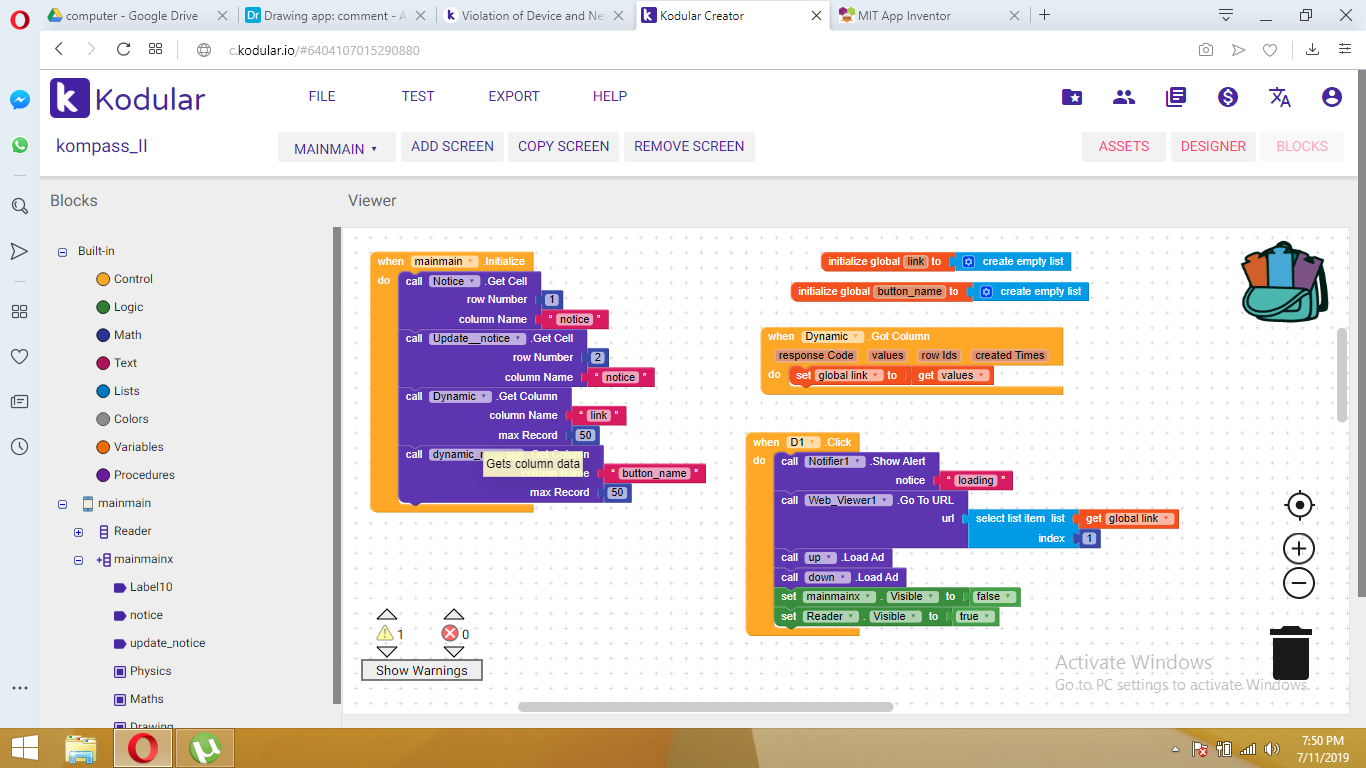
Task: Click the viewer horizontal scrollbar
Action: click(x=705, y=707)
